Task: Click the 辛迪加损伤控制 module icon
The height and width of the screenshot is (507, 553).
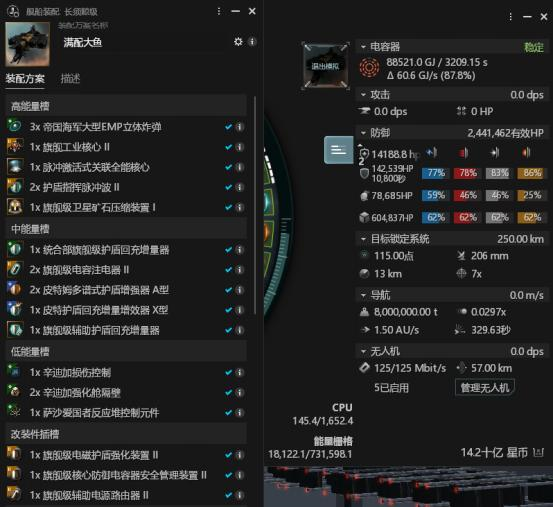Action: click(x=14, y=372)
